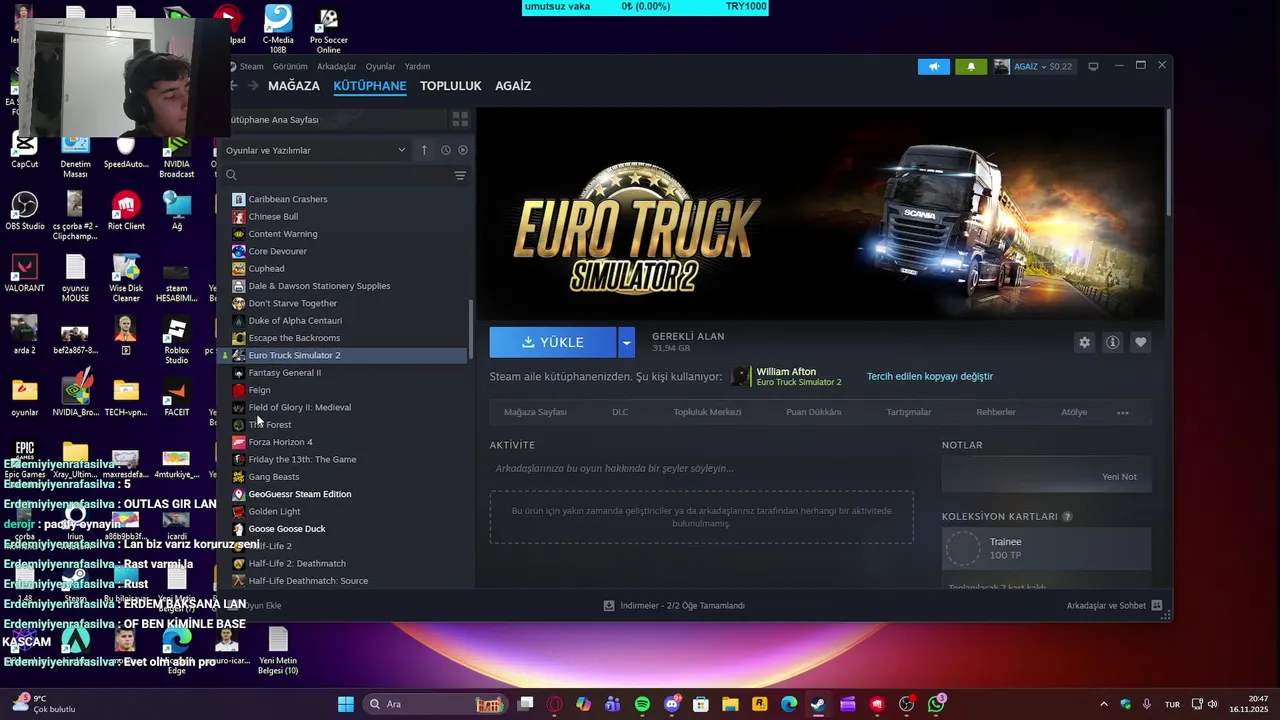Add game to favorites heart icon

click(1140, 342)
